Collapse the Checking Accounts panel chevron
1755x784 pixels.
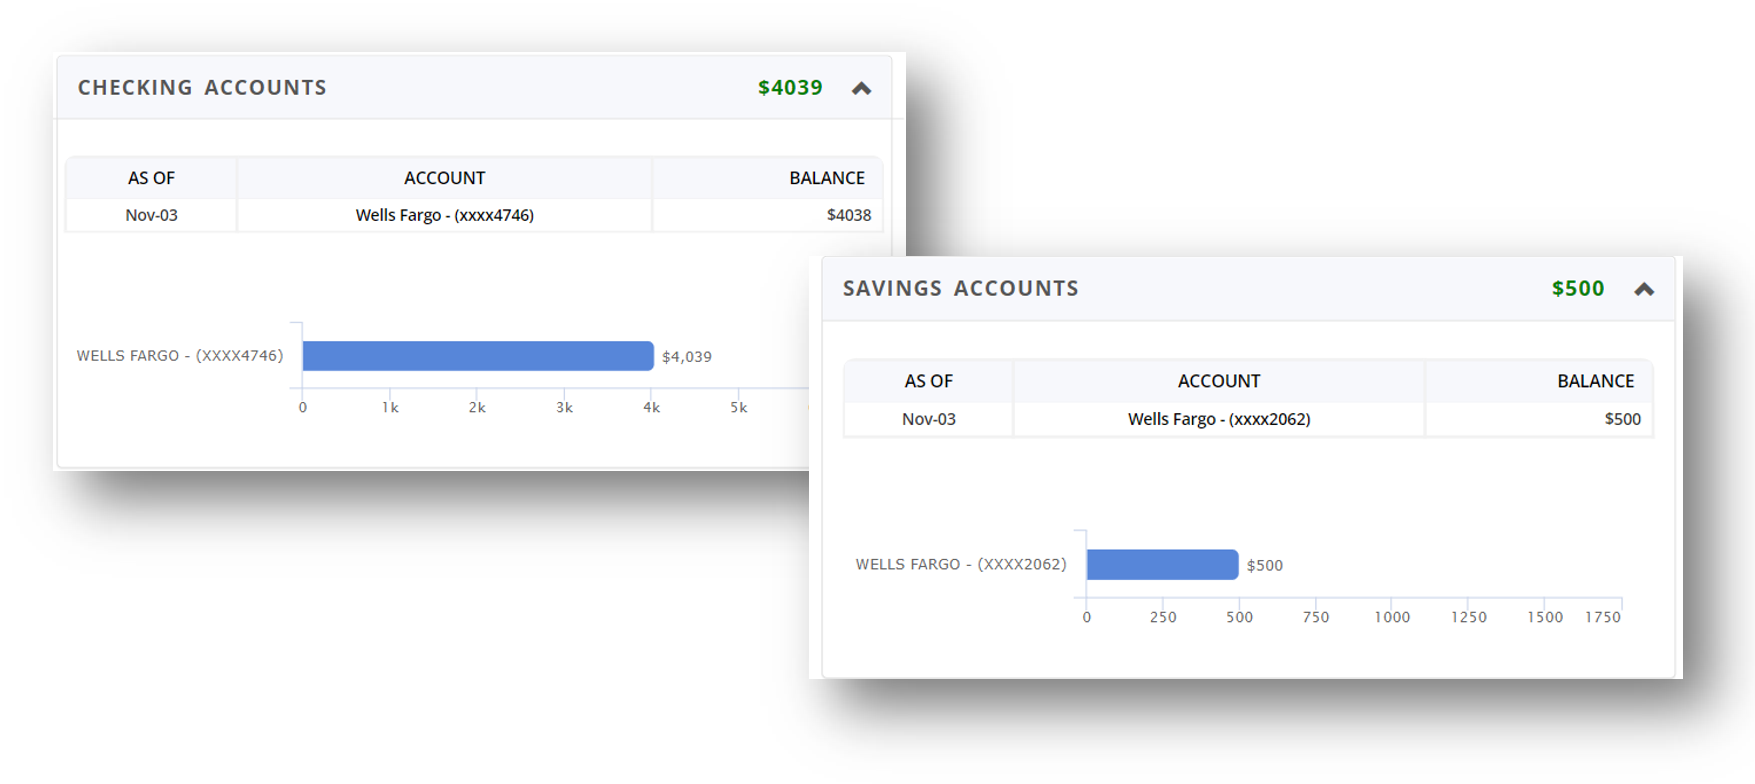861,88
